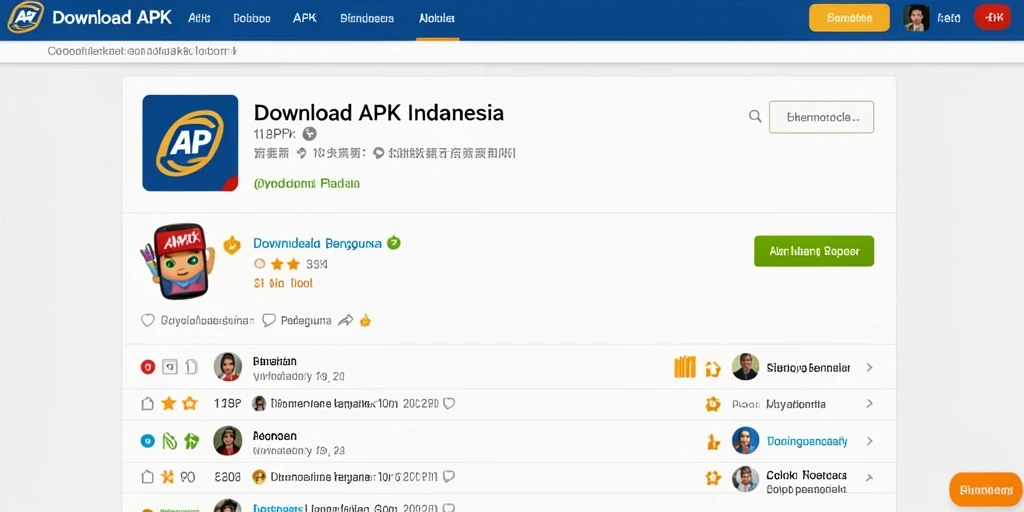
Task: Click the orange puzzle icon in the Bmahtan row
Action: click(x=712, y=369)
